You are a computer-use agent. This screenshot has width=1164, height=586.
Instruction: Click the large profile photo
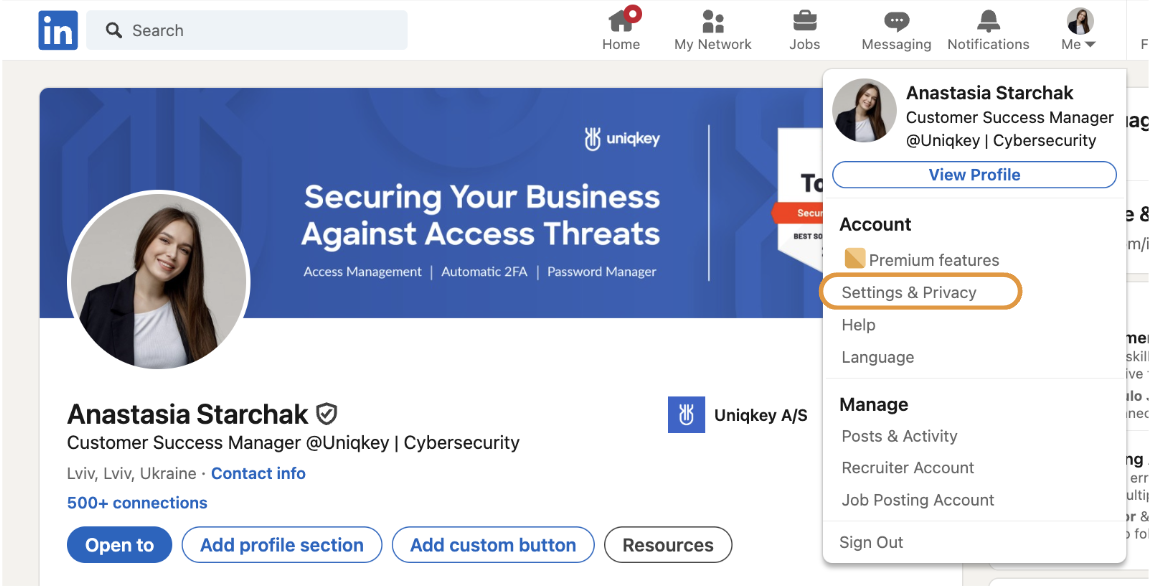pyautogui.click(x=159, y=281)
